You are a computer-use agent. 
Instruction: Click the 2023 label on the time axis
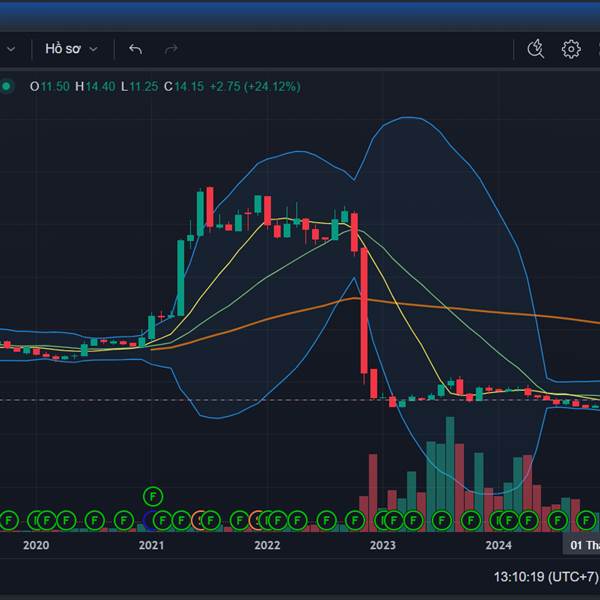(x=382, y=545)
